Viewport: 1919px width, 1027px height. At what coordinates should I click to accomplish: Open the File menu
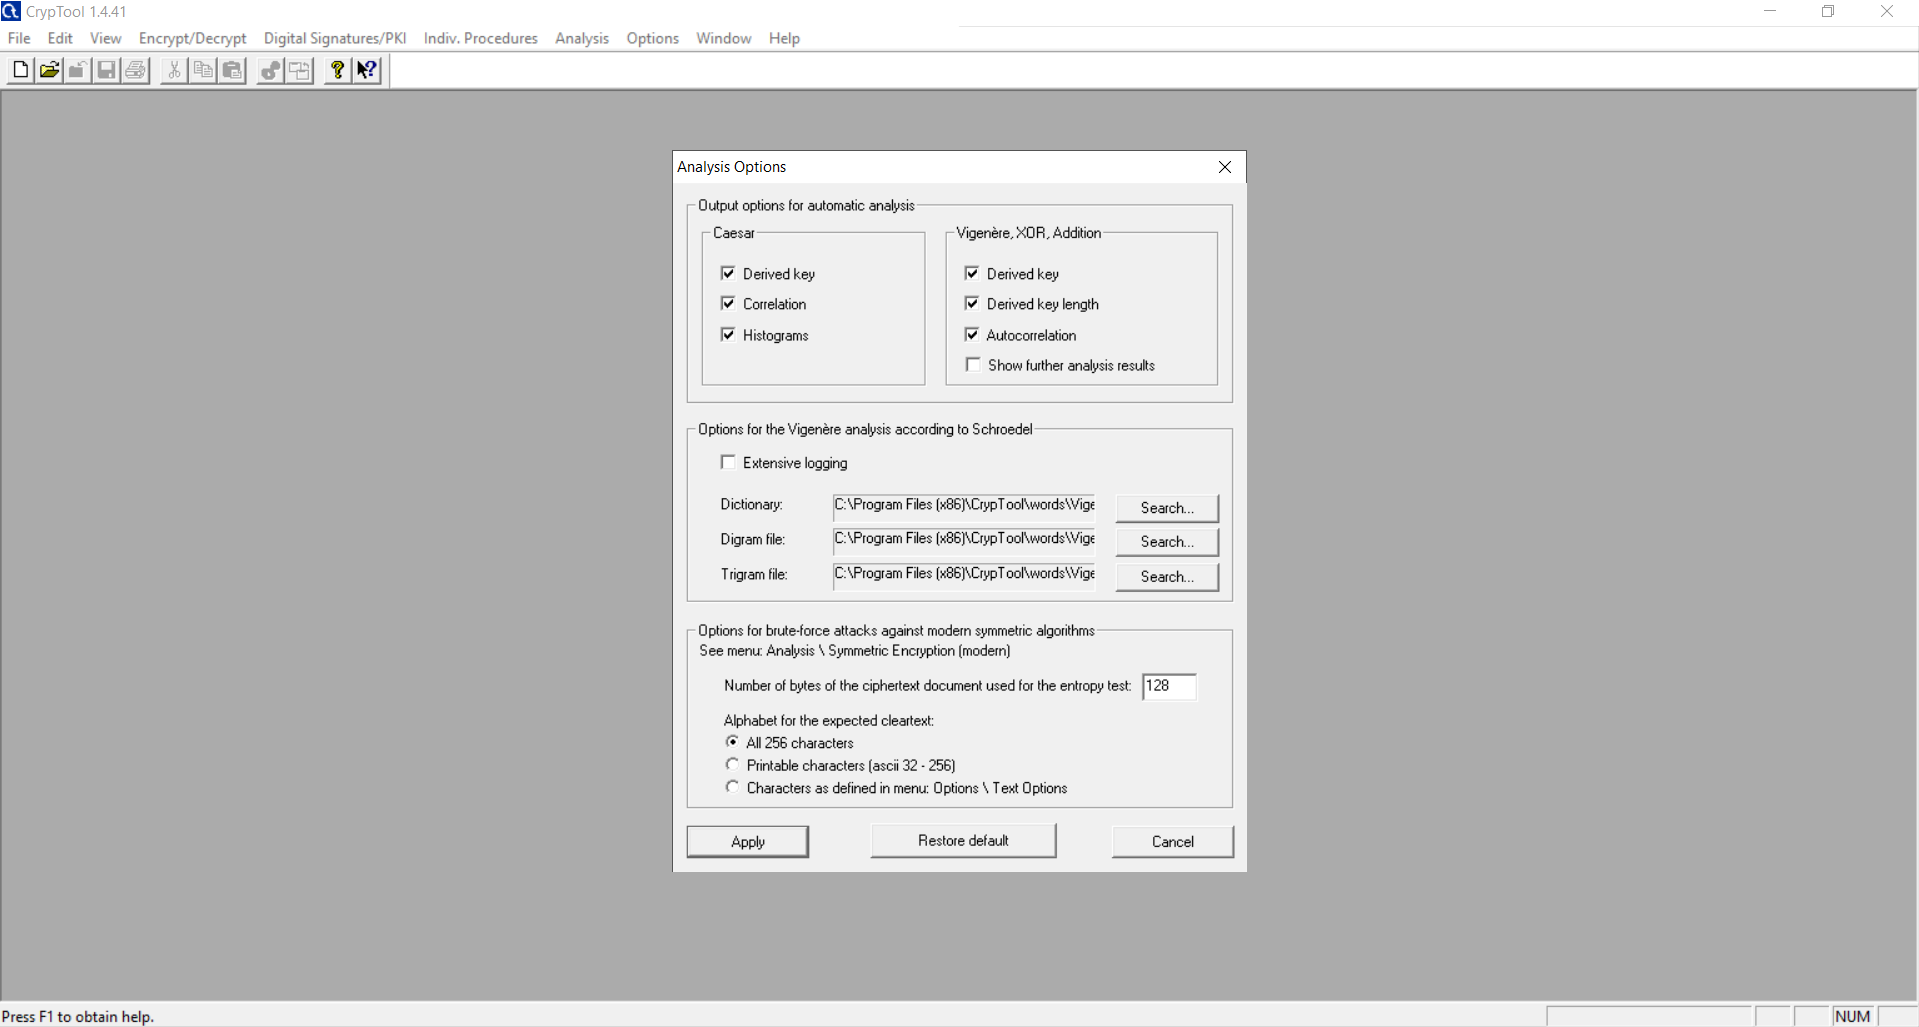coord(19,38)
